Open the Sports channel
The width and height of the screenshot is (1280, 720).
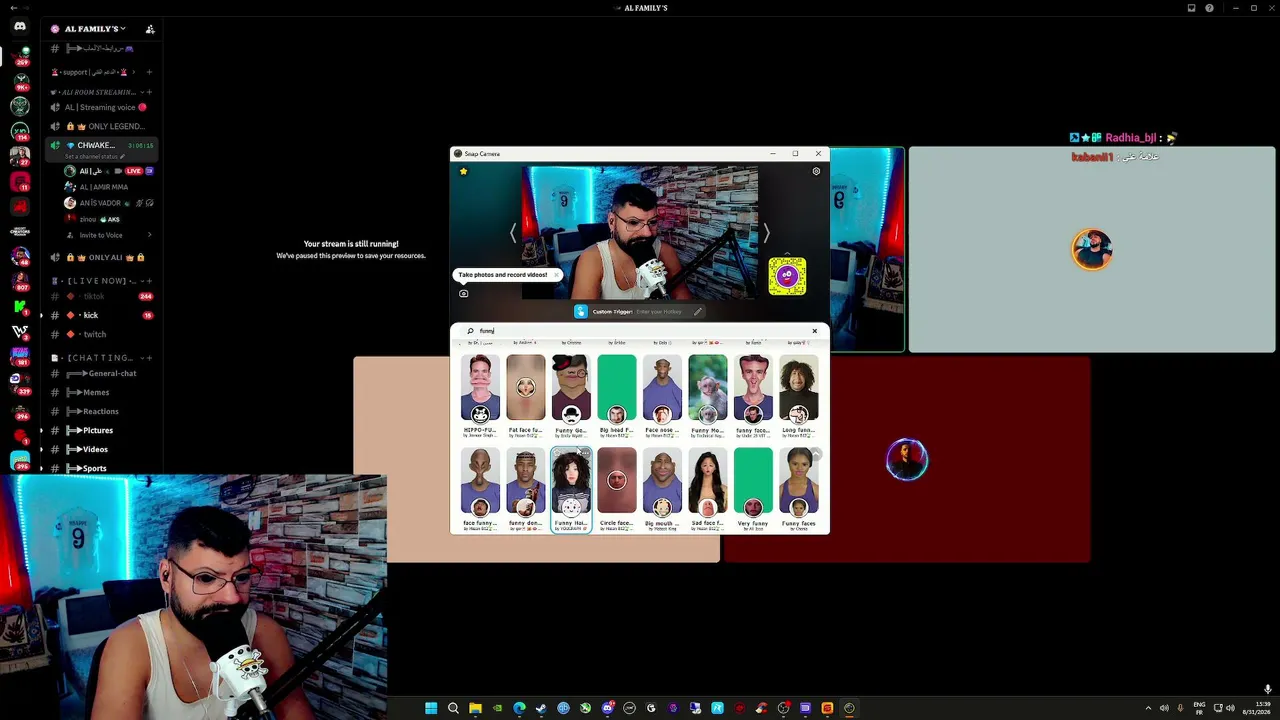click(x=102, y=468)
